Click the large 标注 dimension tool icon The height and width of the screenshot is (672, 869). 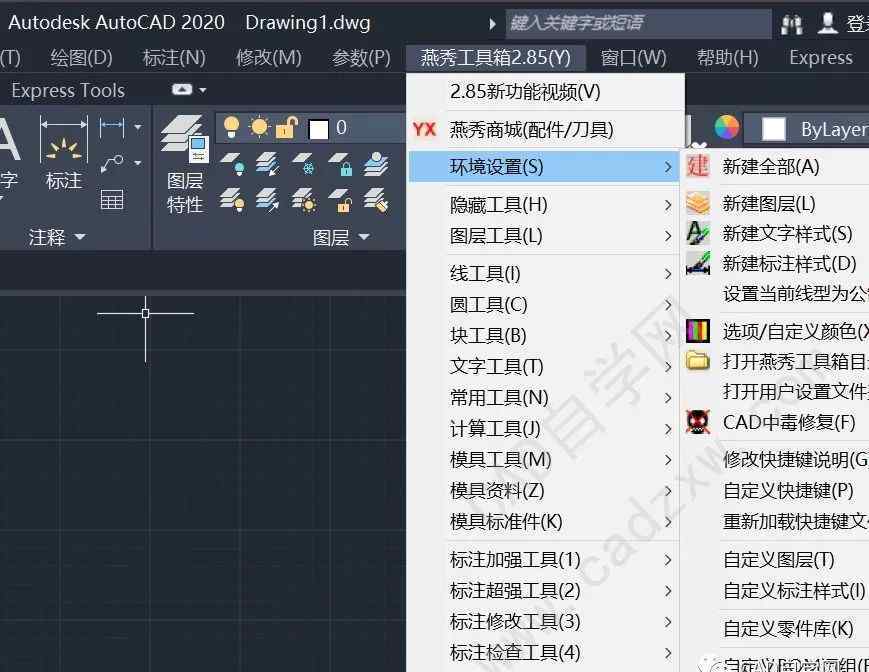point(64,139)
